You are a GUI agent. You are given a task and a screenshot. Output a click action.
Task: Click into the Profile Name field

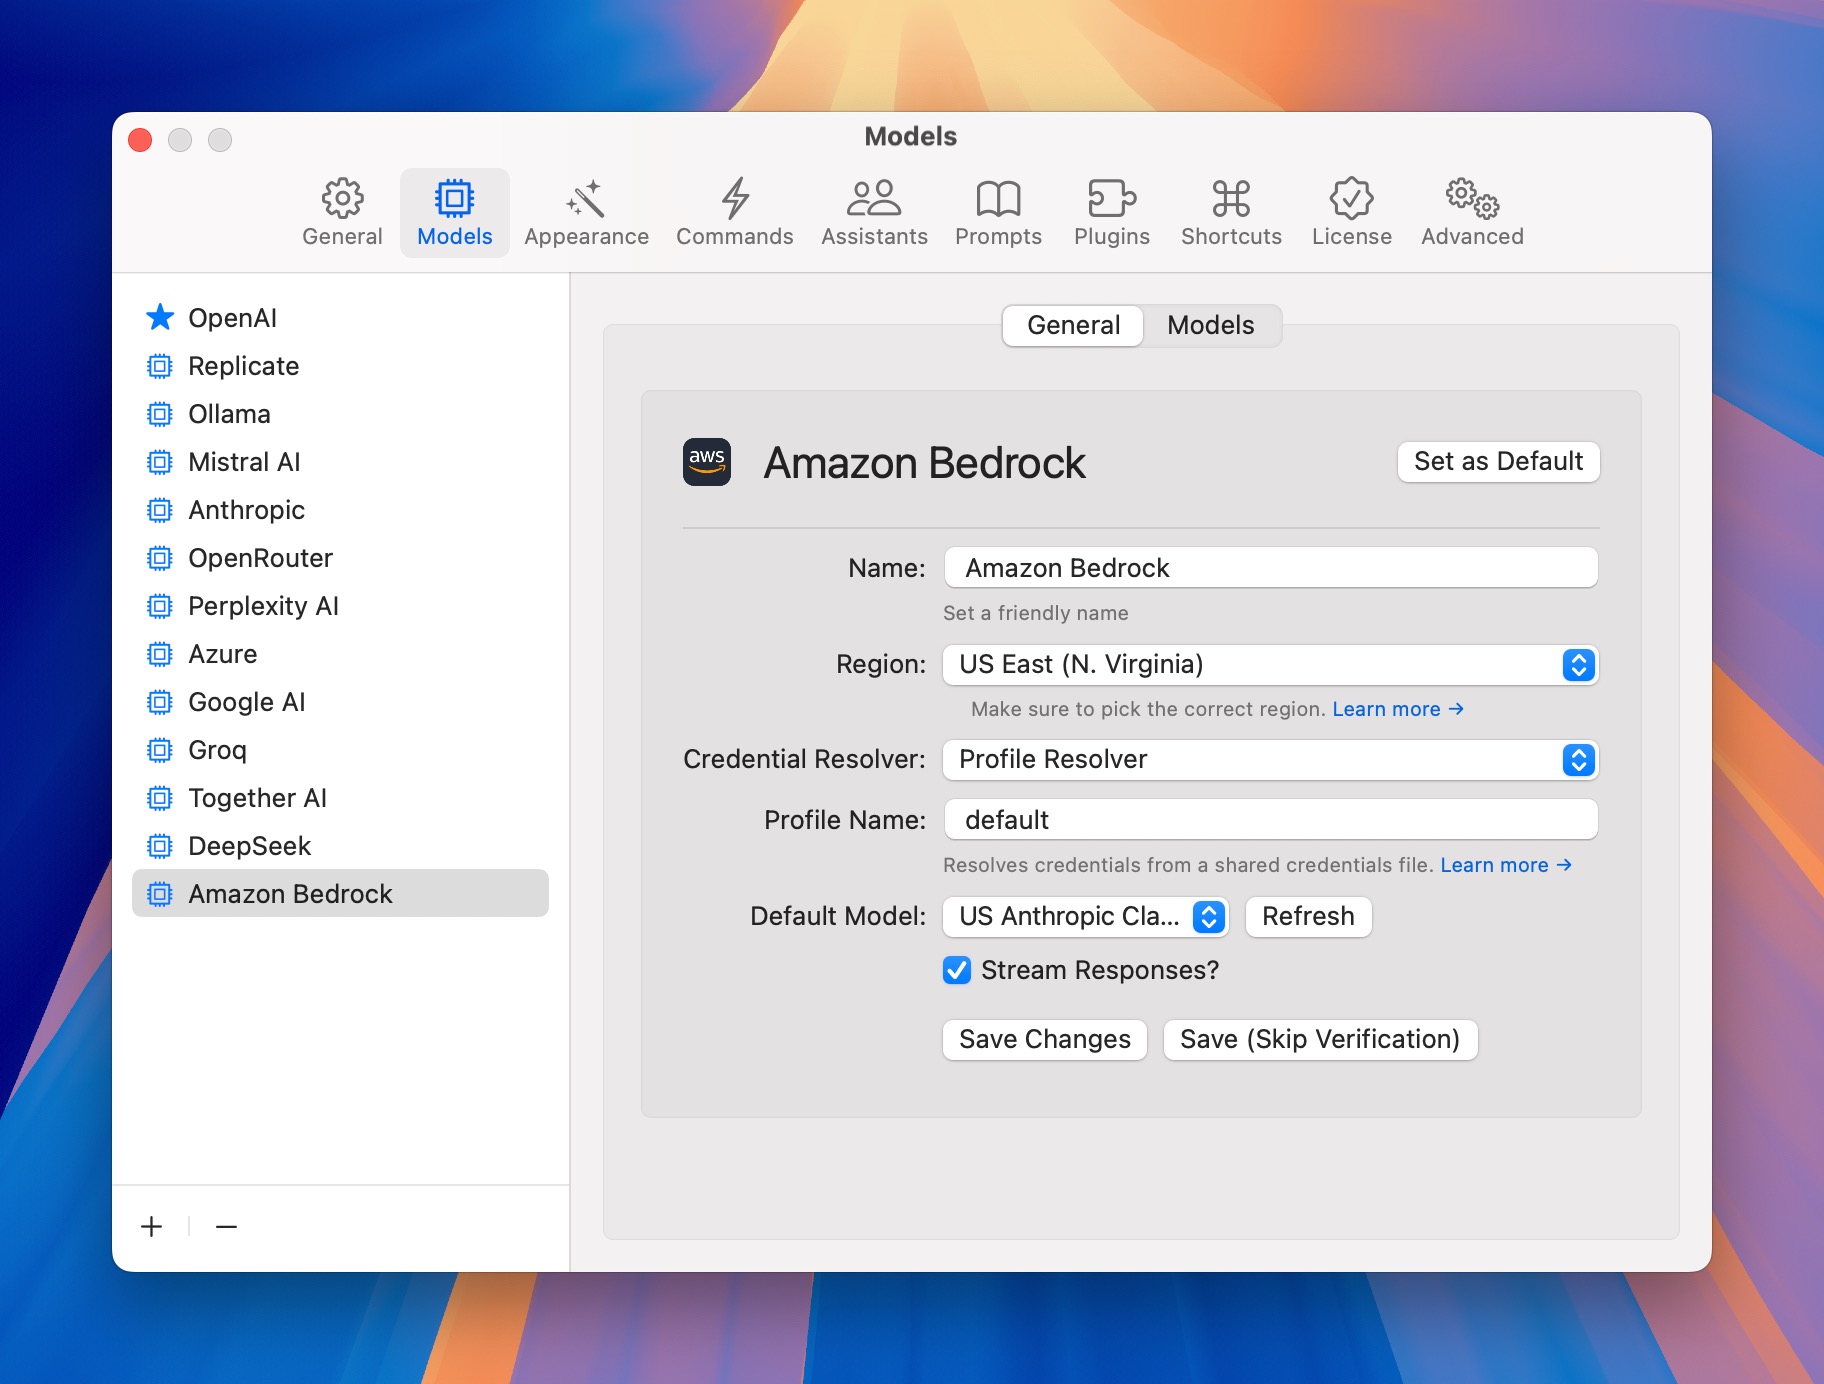tap(1270, 820)
